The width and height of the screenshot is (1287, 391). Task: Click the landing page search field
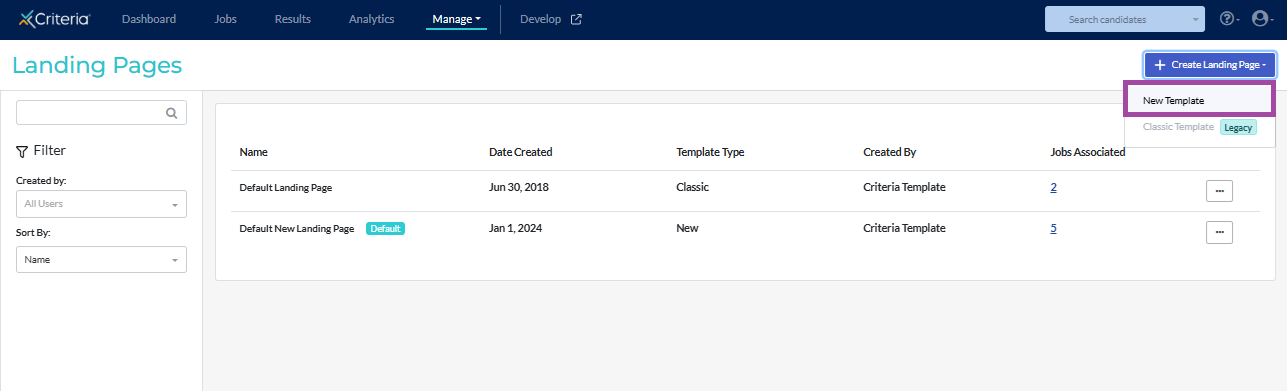101,113
